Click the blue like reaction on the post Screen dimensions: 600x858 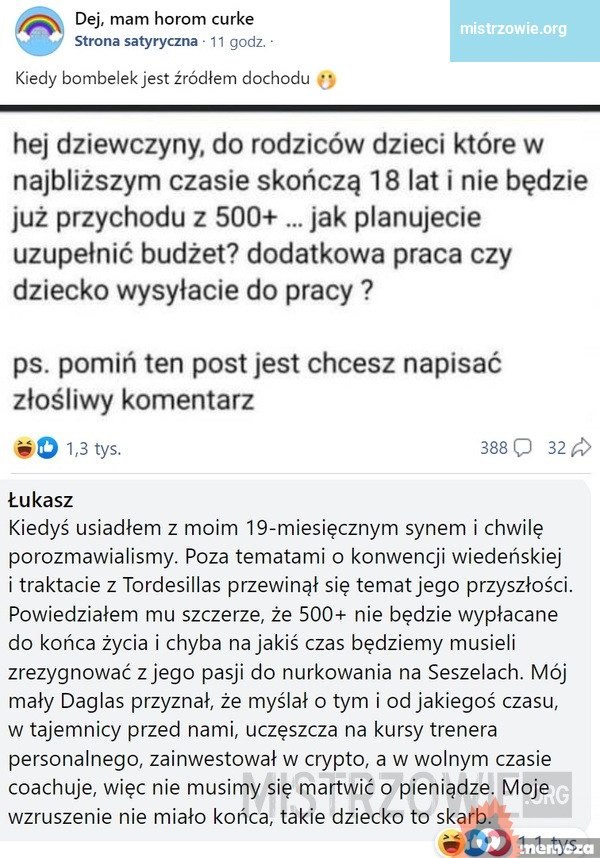pyautogui.click(x=46, y=448)
